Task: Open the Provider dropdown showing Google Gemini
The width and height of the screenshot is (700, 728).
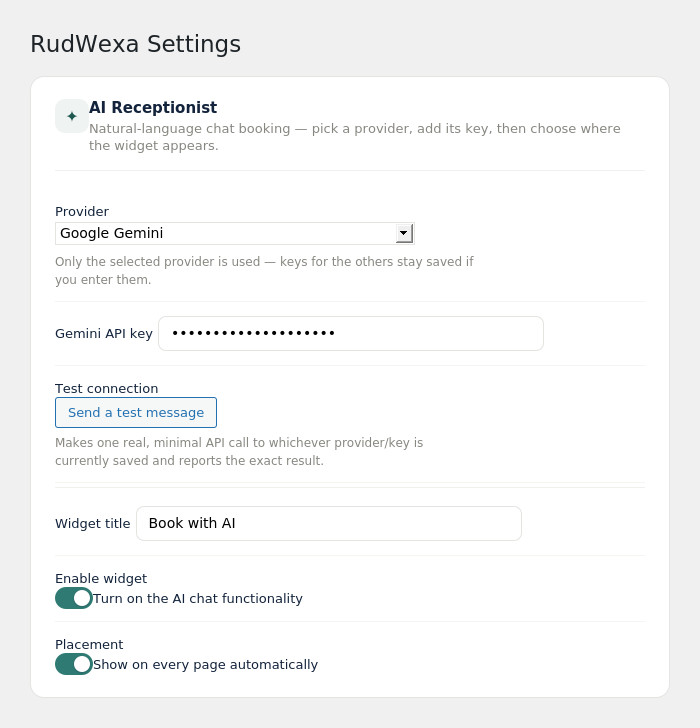Action: coord(235,233)
